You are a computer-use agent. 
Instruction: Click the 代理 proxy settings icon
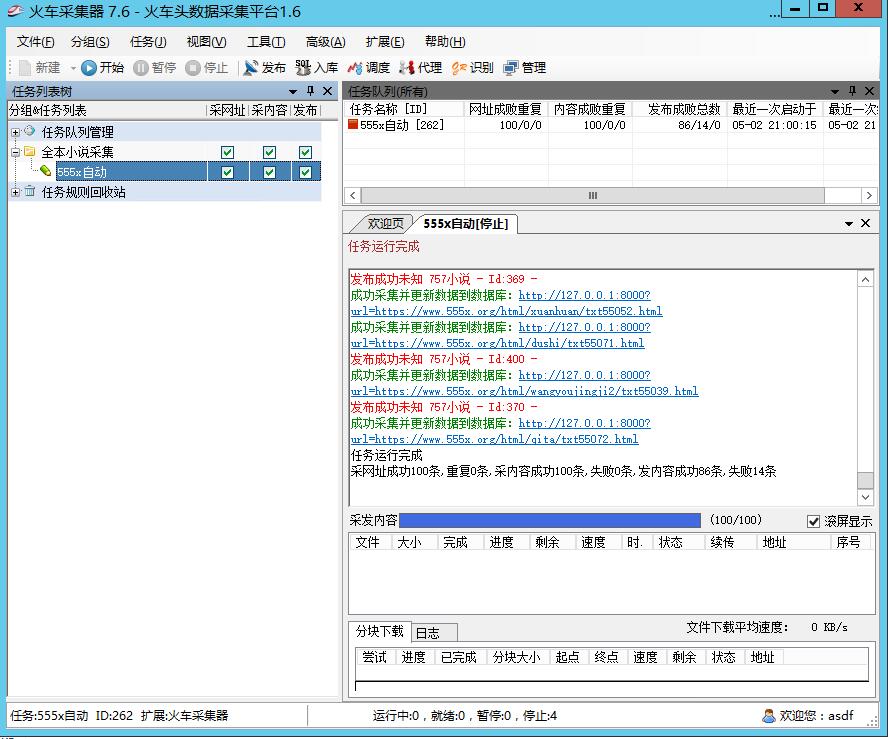click(x=421, y=68)
